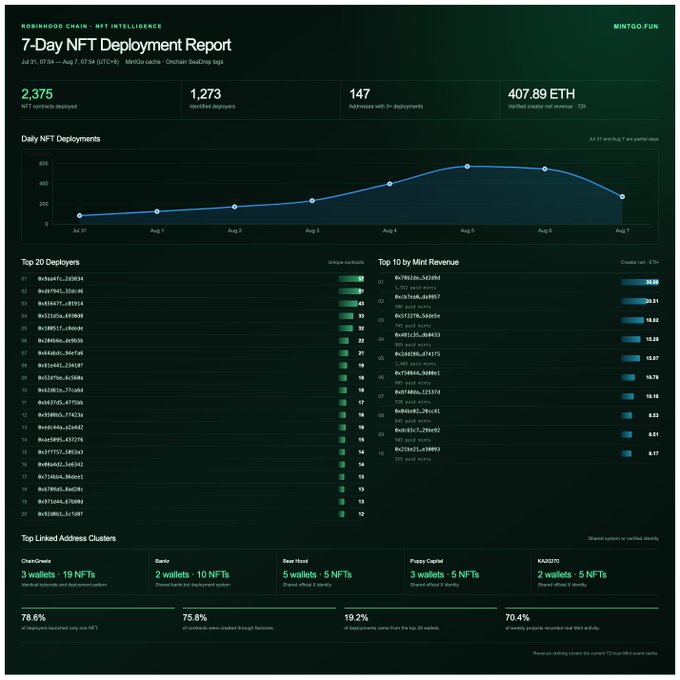Viewport: 680px width, 680px height.
Task: Click the 200 y-axis label
Action: tap(43, 204)
